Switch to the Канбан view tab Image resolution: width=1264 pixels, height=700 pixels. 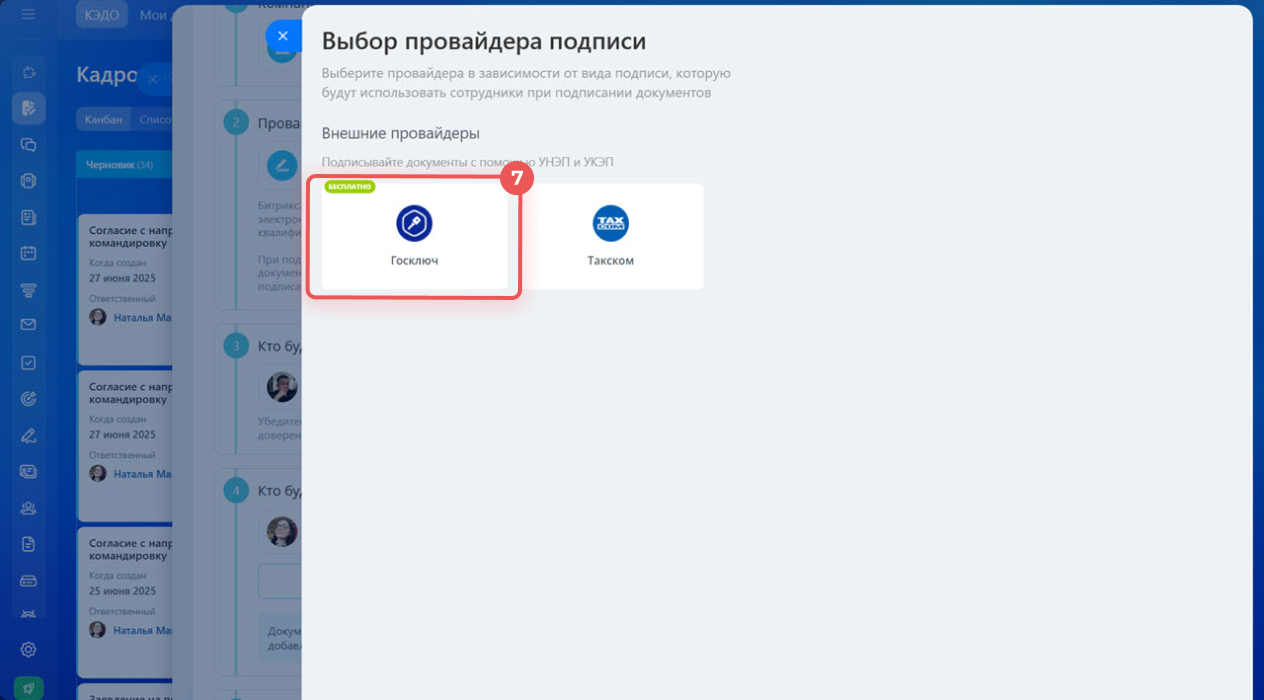[x=104, y=119]
